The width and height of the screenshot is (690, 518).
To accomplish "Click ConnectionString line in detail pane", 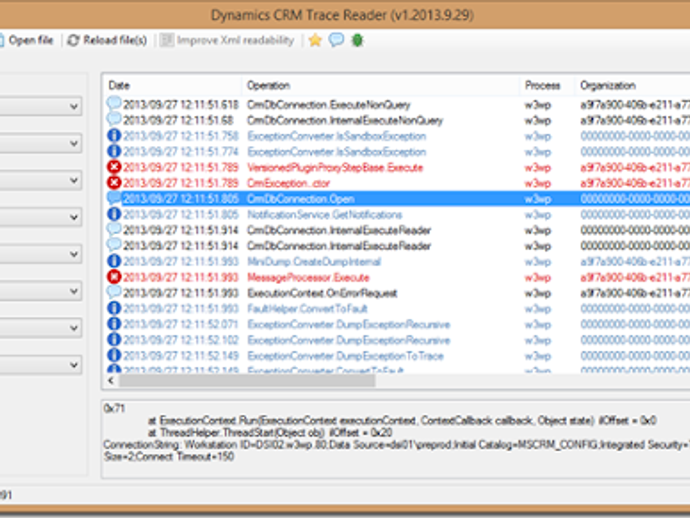I will click(x=396, y=445).
